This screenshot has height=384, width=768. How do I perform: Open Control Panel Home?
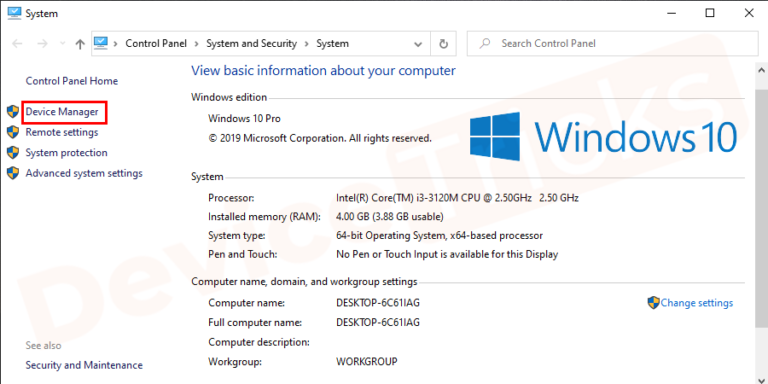coord(72,81)
